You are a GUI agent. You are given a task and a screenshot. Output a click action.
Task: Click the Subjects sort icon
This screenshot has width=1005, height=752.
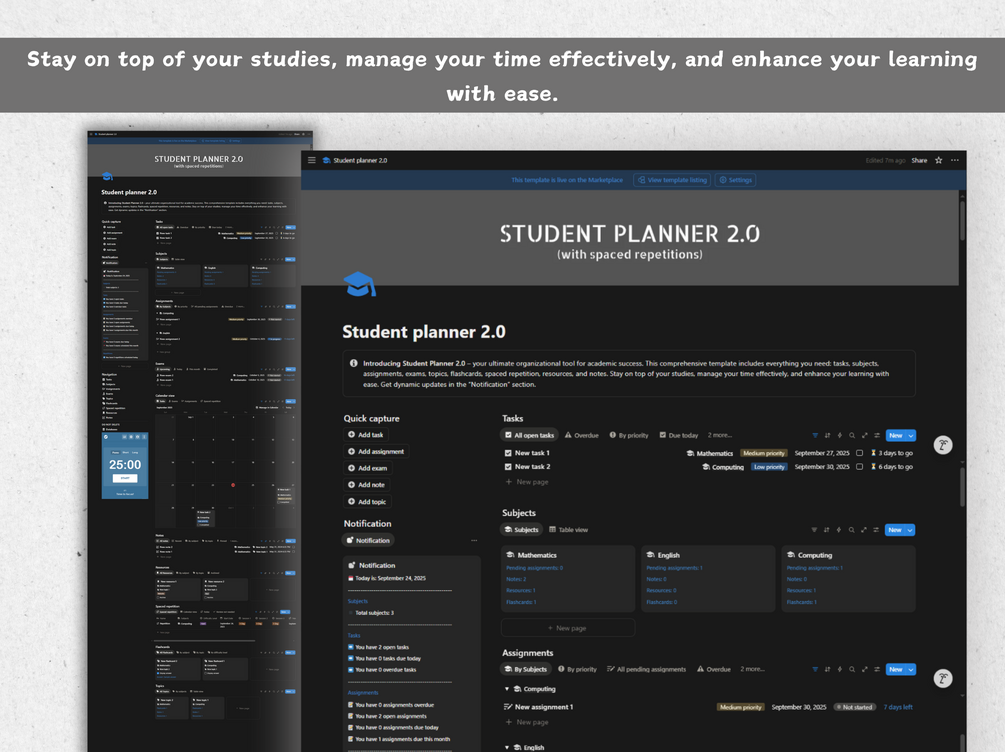(x=827, y=530)
